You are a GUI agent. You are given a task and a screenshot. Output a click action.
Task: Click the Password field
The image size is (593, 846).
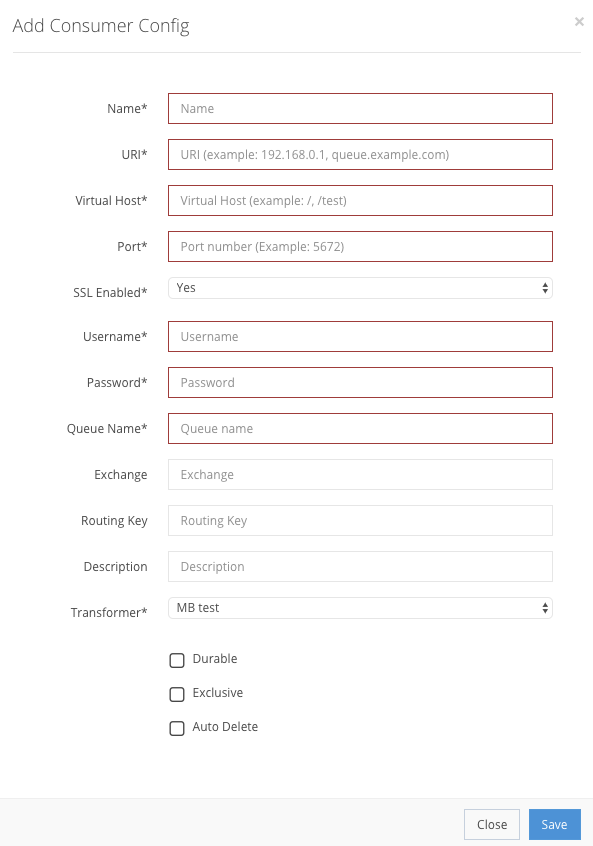360,383
